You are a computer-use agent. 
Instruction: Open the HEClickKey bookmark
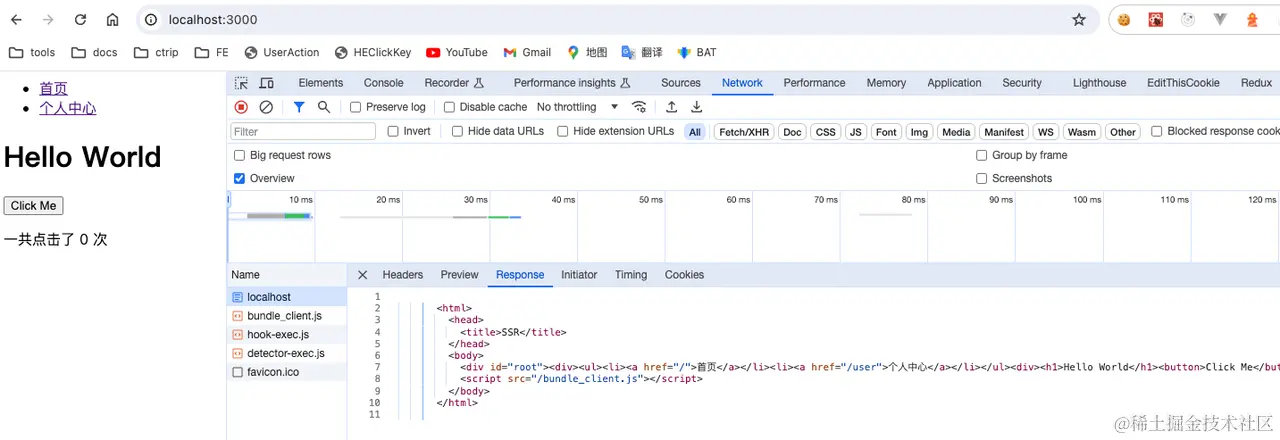pos(373,52)
